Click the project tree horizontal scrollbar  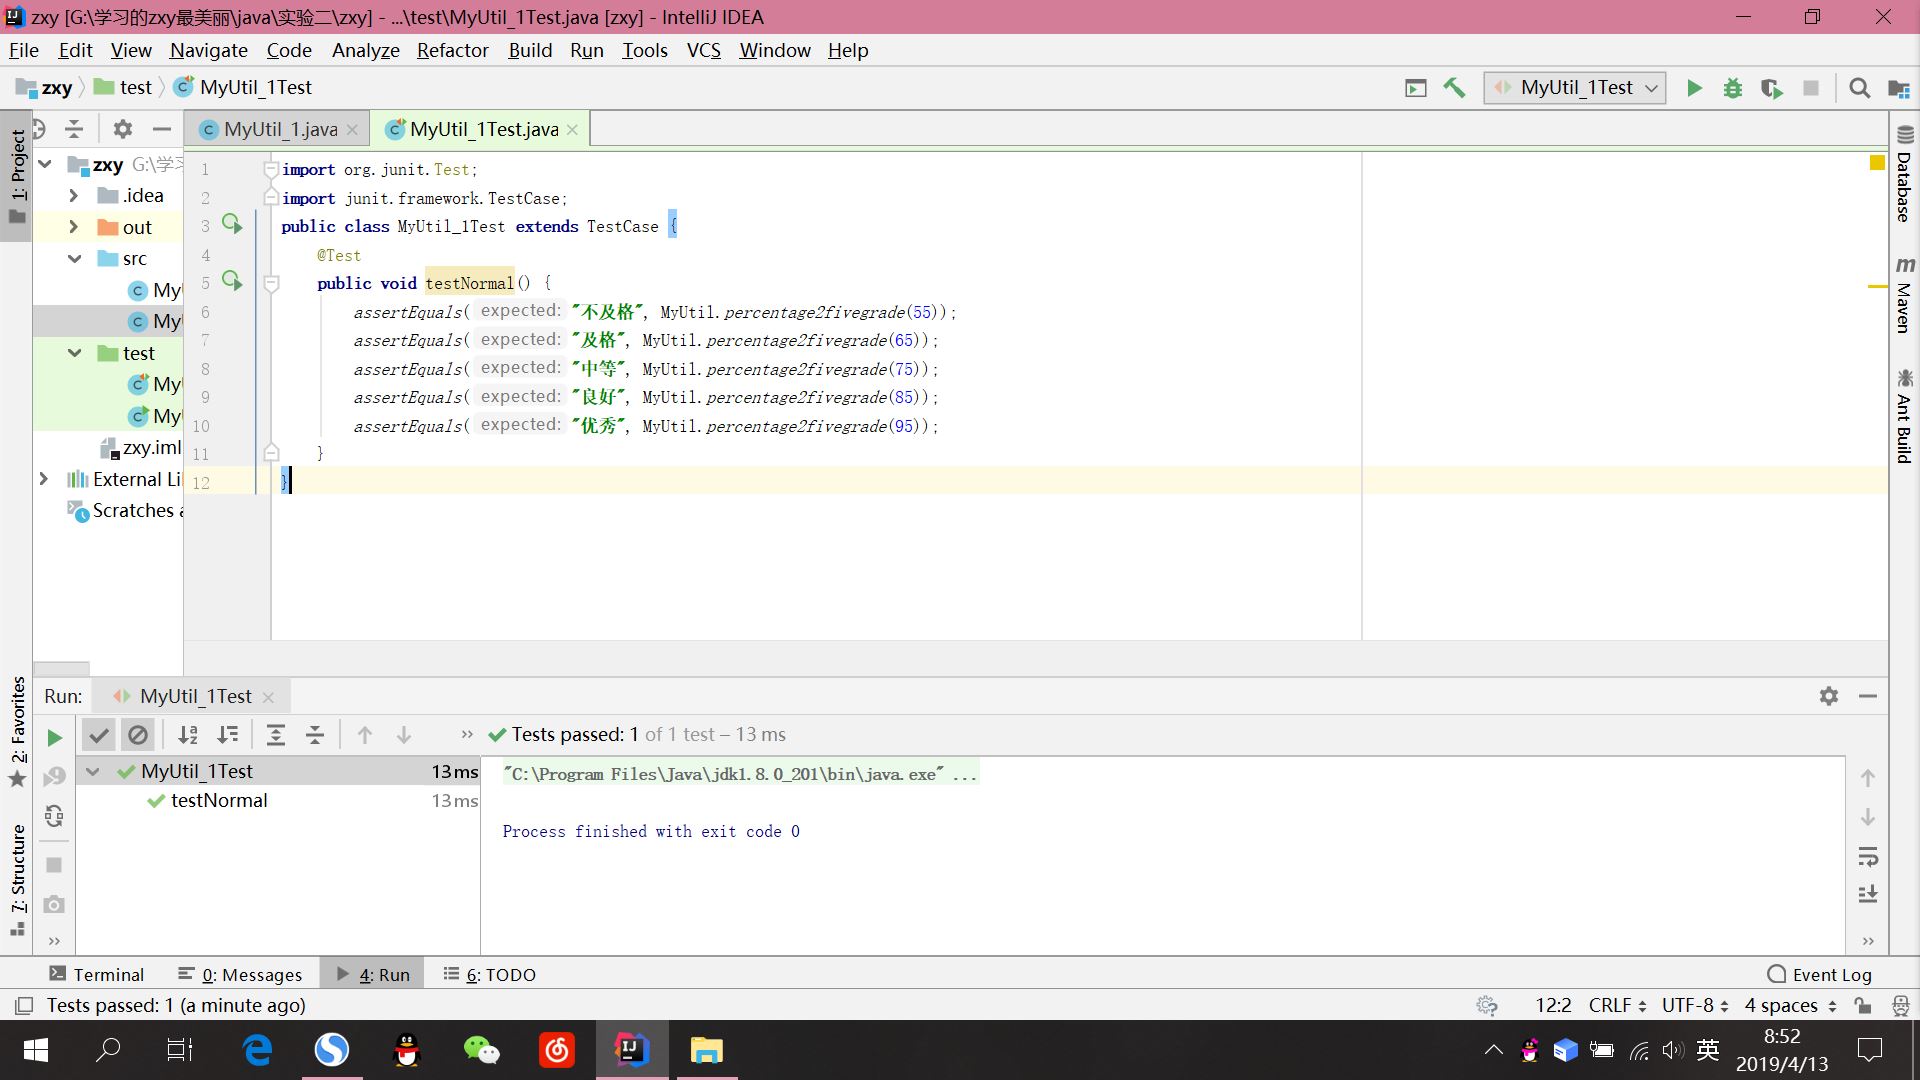[x=62, y=668]
